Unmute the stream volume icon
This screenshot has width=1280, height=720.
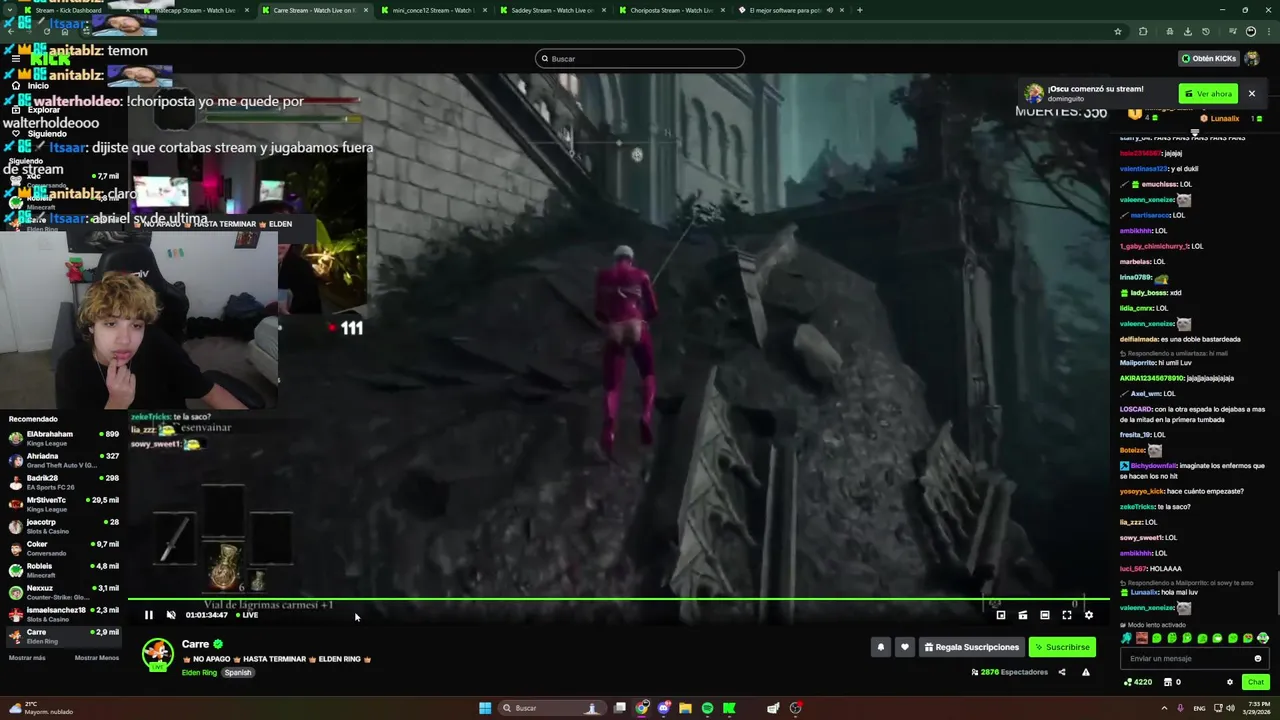pos(171,615)
